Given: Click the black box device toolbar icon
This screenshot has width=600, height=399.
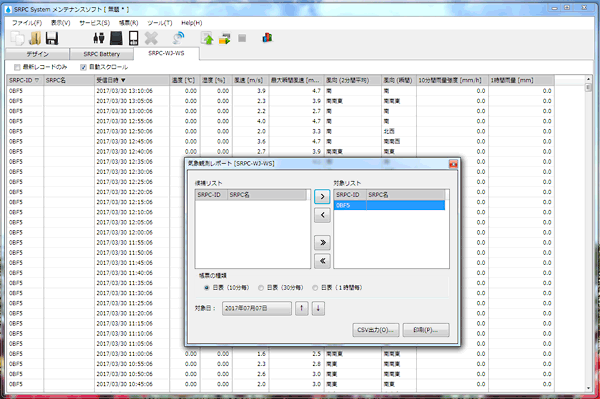Looking at the screenshot, I should click(116, 38).
